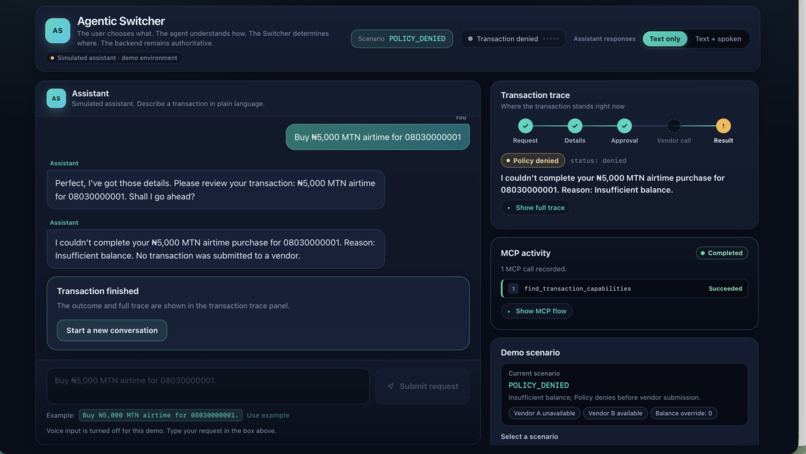Click the assistant Shall I go ahead message

(215, 190)
